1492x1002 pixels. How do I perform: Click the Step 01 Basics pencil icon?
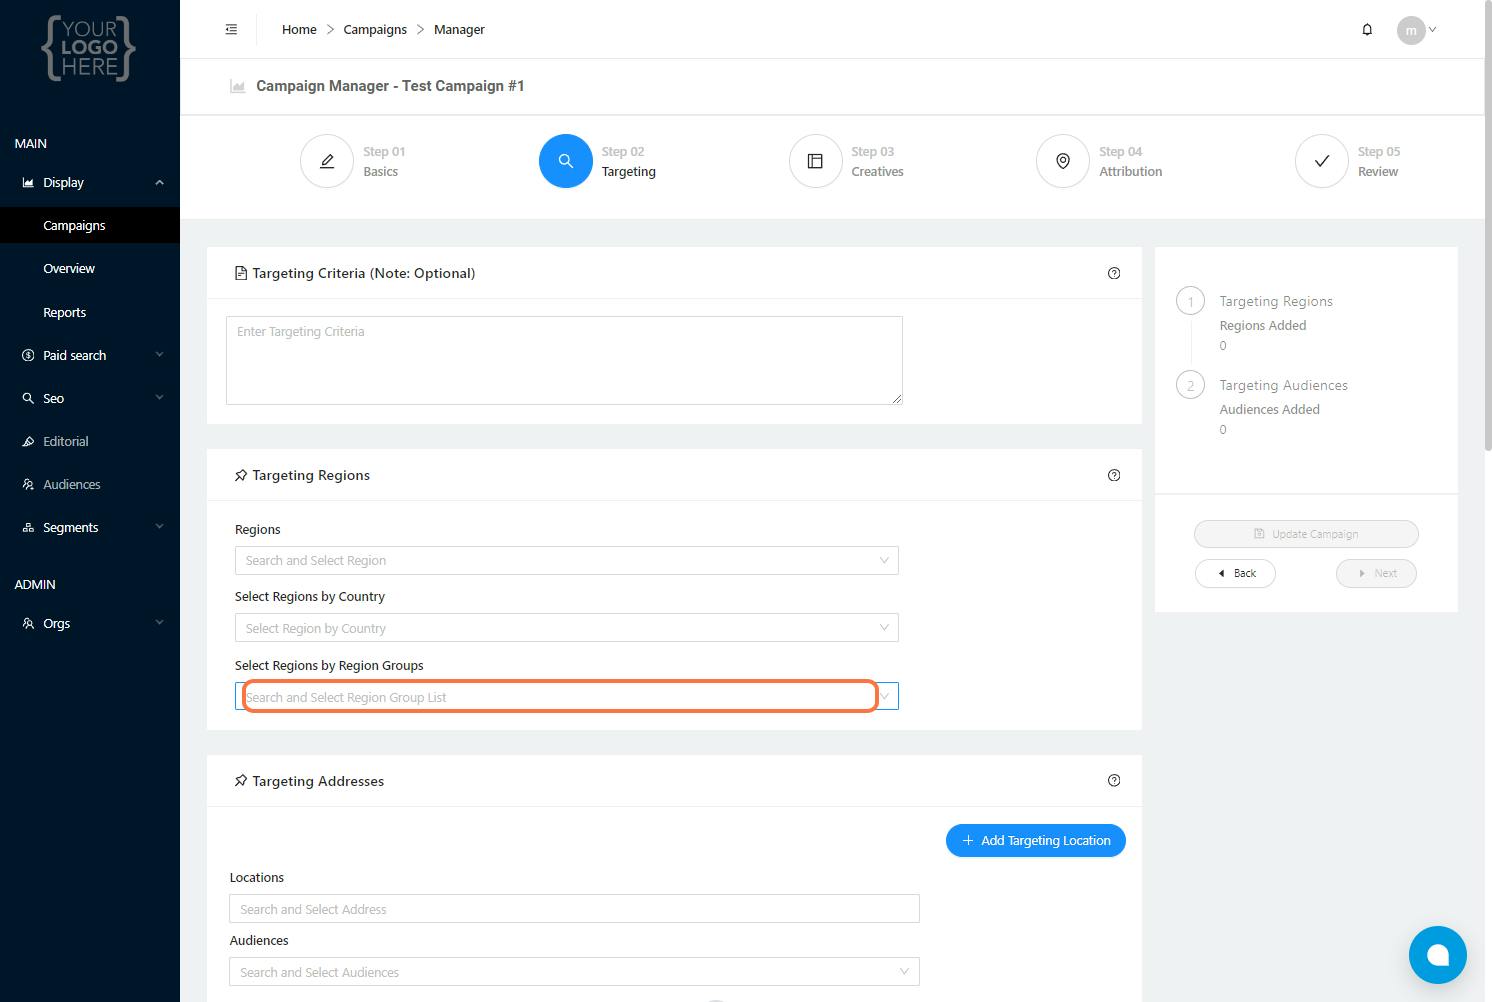(327, 161)
